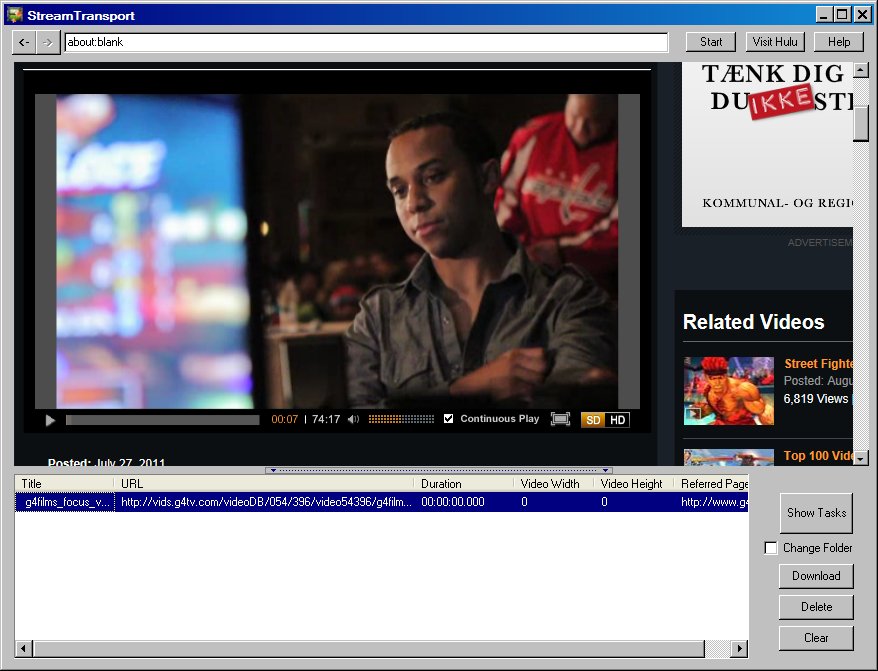Click the vids.g4tv.com URL cell
Image resolution: width=878 pixels, height=671 pixels.
(266, 502)
